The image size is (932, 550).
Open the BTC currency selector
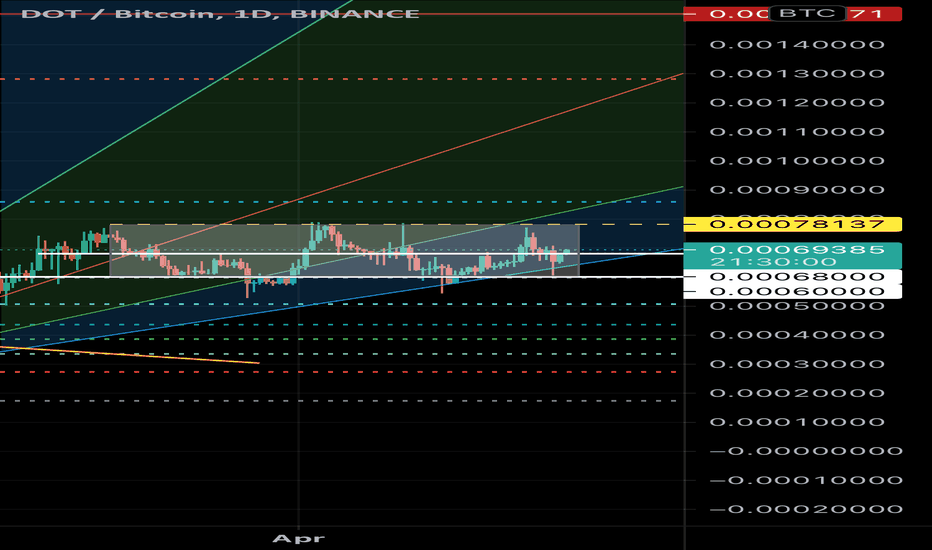coord(807,13)
